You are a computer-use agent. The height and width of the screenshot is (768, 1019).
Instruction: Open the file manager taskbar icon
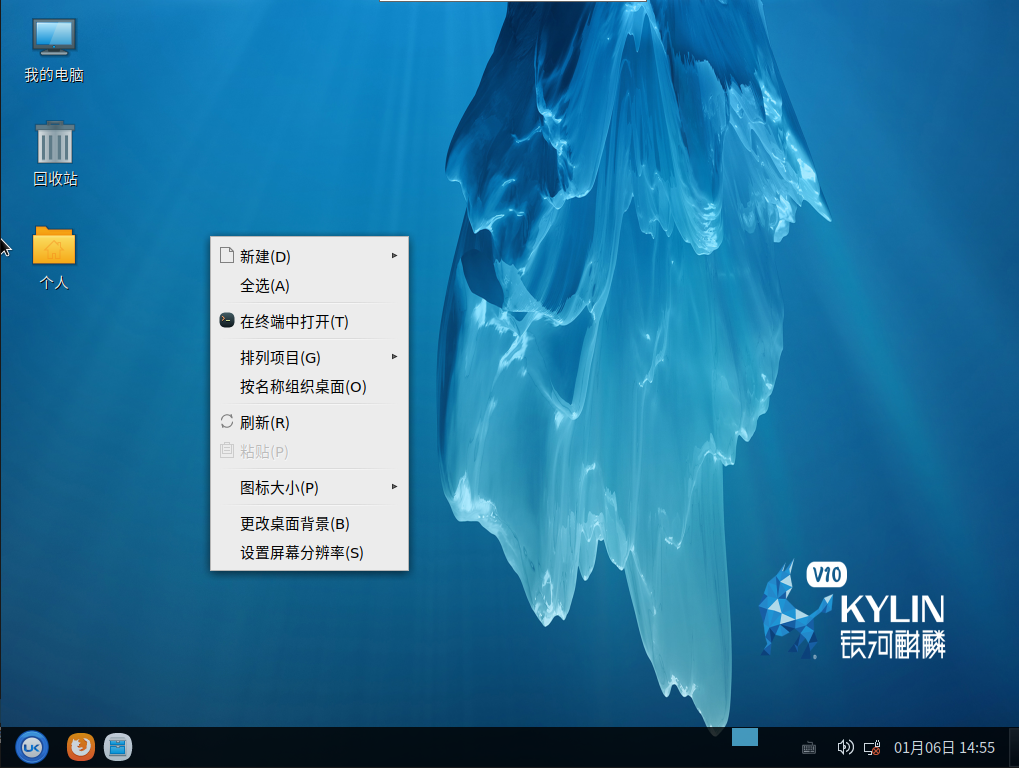coord(118,746)
